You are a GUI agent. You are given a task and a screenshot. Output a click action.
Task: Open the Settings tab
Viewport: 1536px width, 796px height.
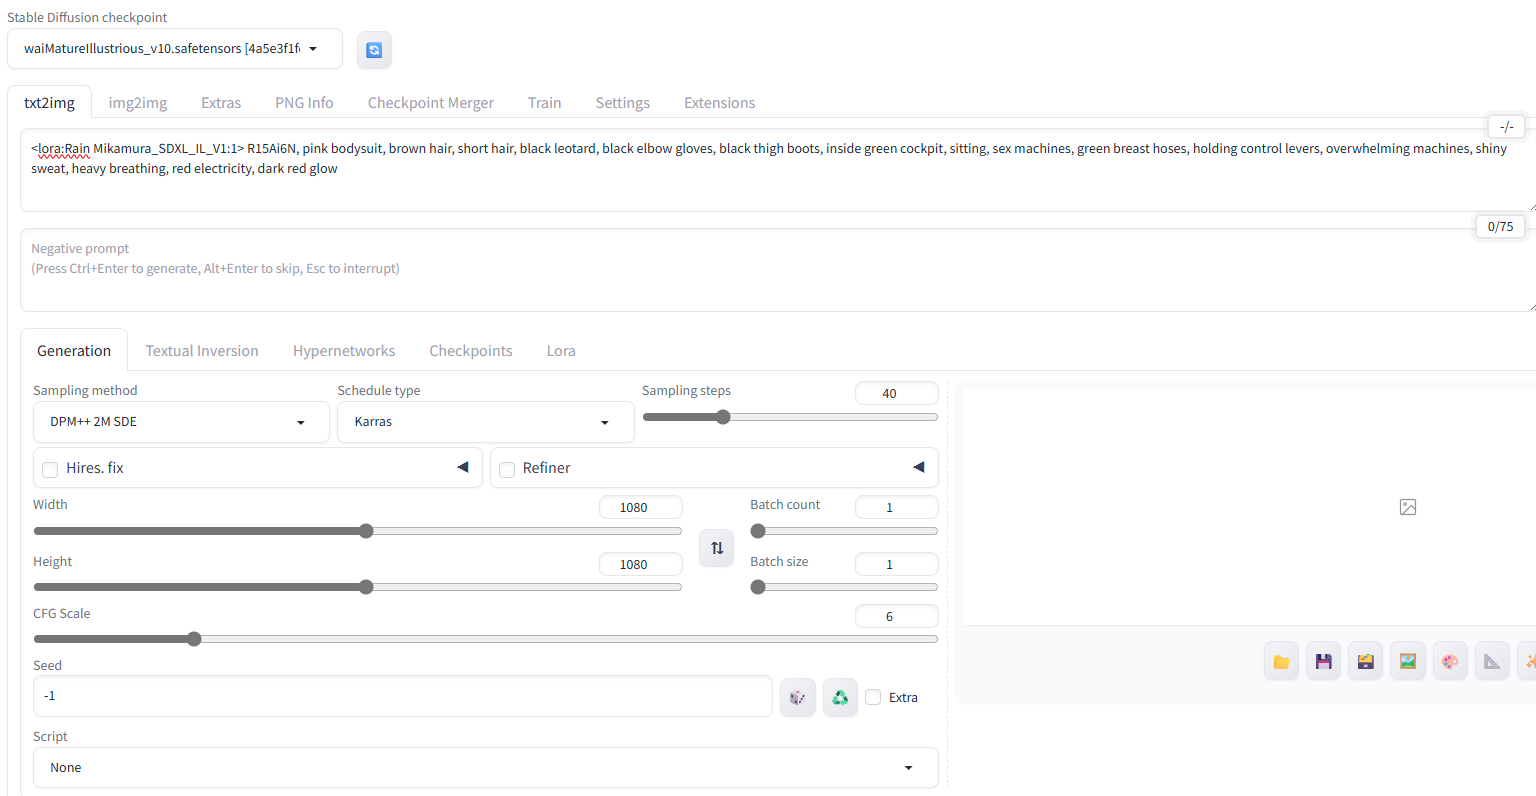[623, 103]
